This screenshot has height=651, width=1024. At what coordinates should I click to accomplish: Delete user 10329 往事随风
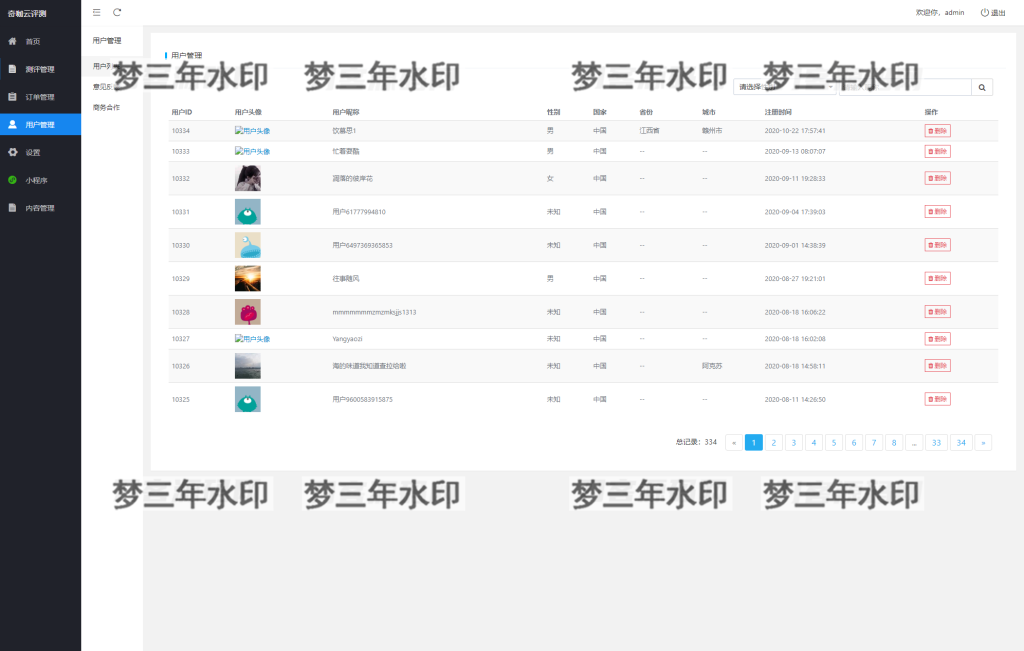pyautogui.click(x=937, y=278)
